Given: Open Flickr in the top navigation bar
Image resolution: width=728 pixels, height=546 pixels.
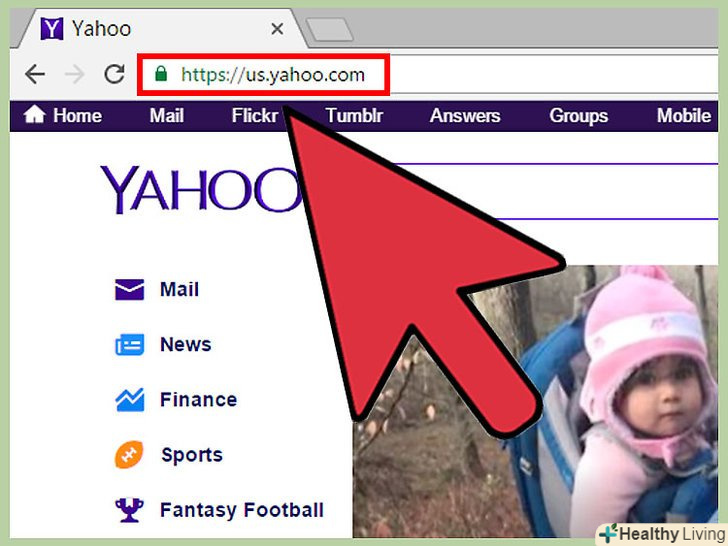Looking at the screenshot, I should pos(255,116).
